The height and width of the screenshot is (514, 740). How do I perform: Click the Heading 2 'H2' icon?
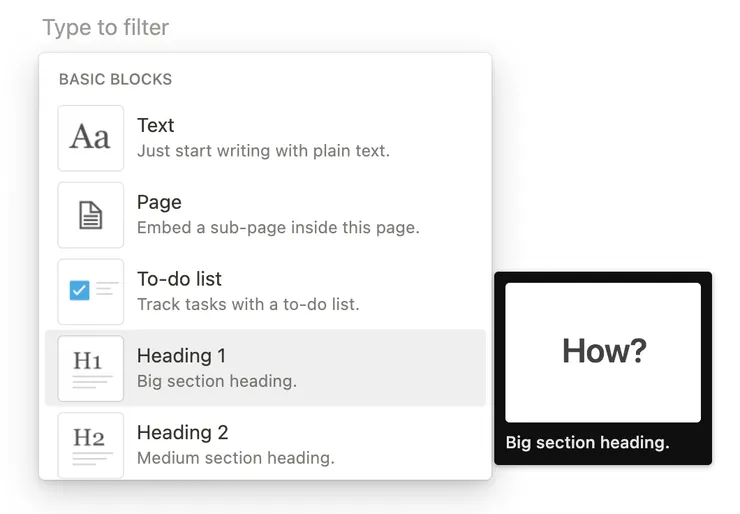click(90, 444)
